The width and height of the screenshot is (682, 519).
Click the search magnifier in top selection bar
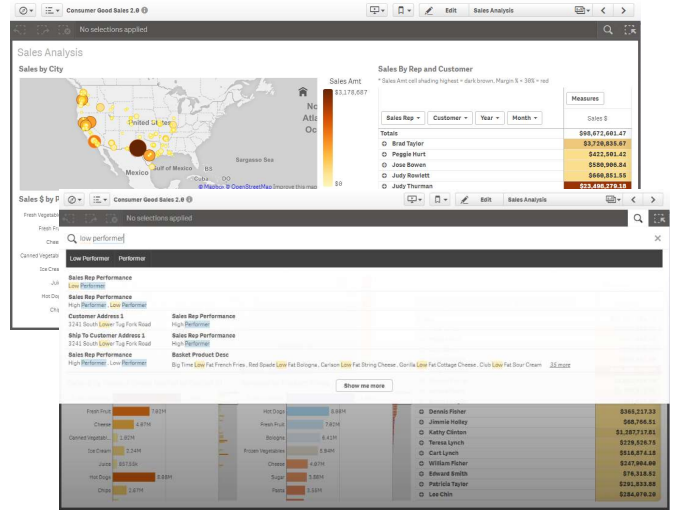coord(607,30)
